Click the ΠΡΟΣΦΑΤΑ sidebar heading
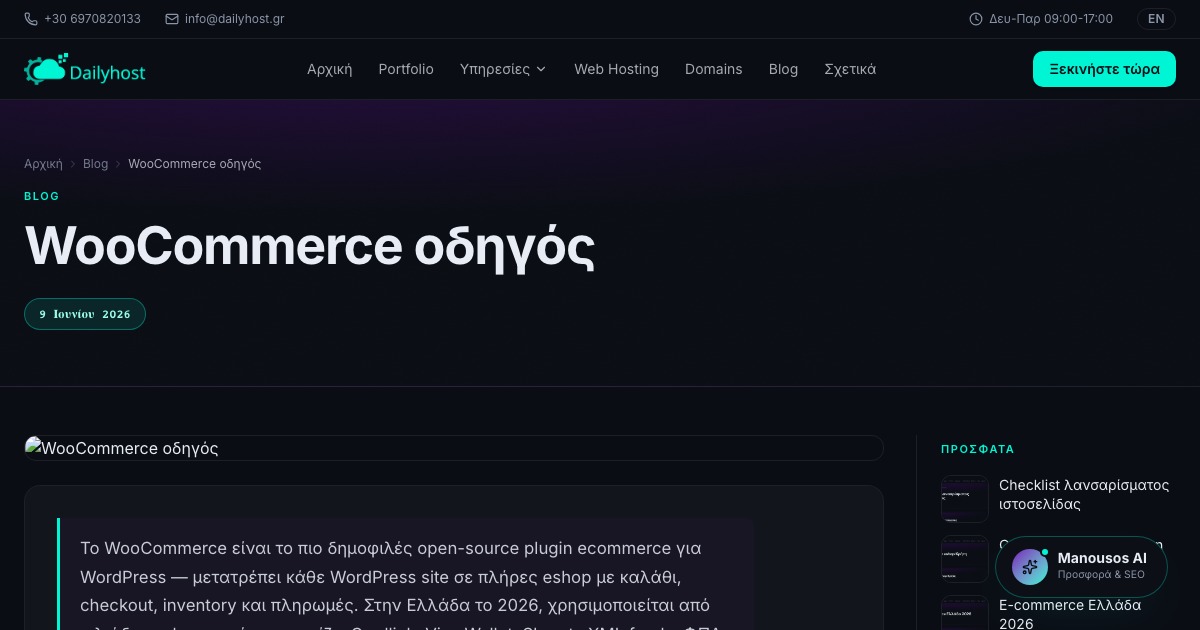Image resolution: width=1200 pixels, height=630 pixels. click(x=978, y=450)
